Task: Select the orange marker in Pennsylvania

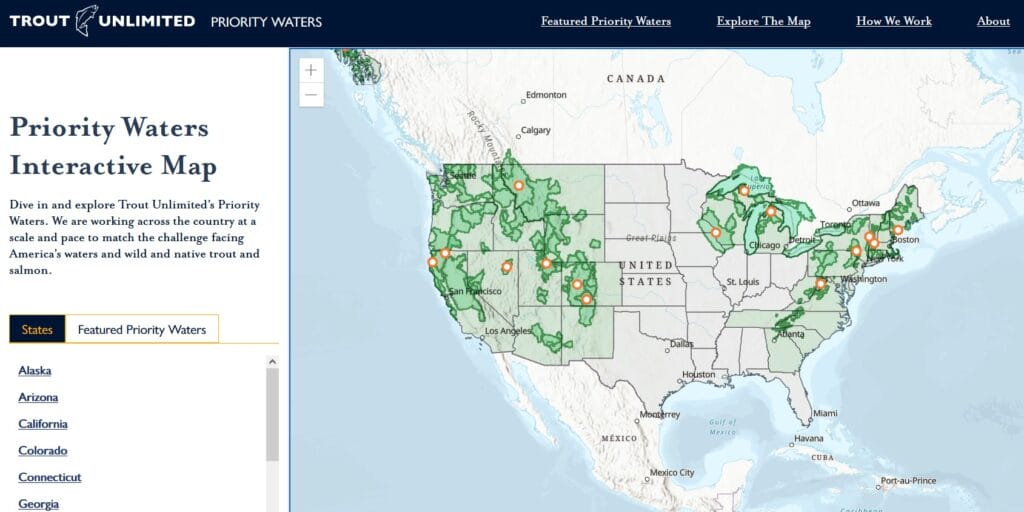Action: (x=856, y=251)
